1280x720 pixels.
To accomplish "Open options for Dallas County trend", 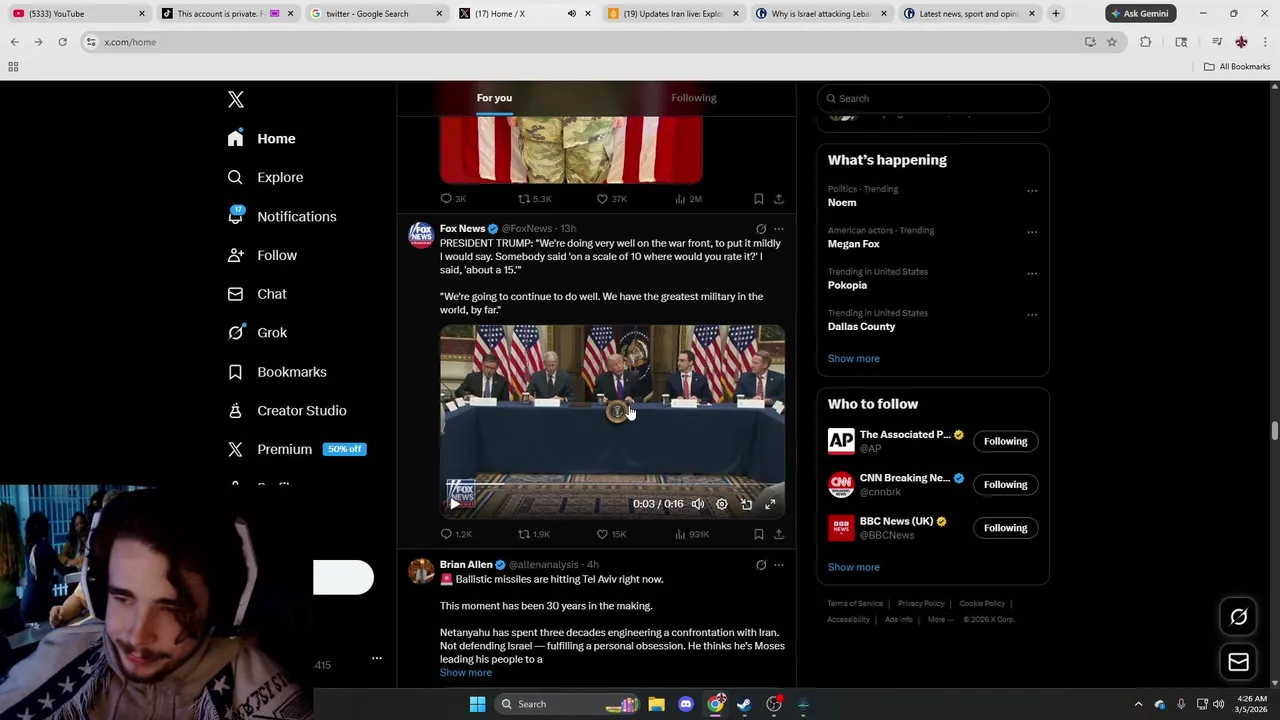I will point(1032,315).
